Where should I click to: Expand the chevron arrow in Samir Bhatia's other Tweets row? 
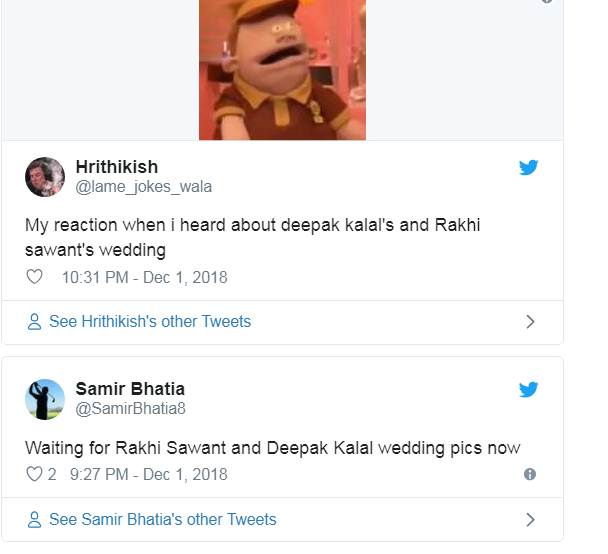(530, 520)
